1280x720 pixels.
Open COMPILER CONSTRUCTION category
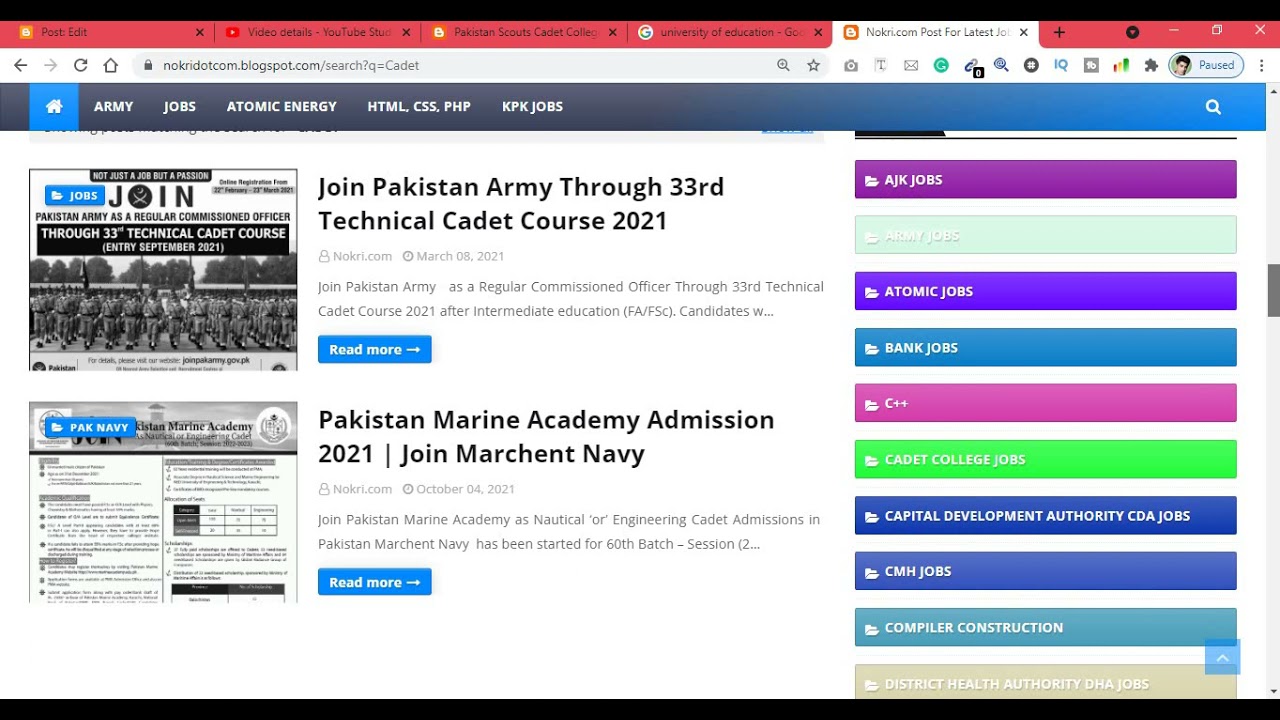(x=1045, y=628)
